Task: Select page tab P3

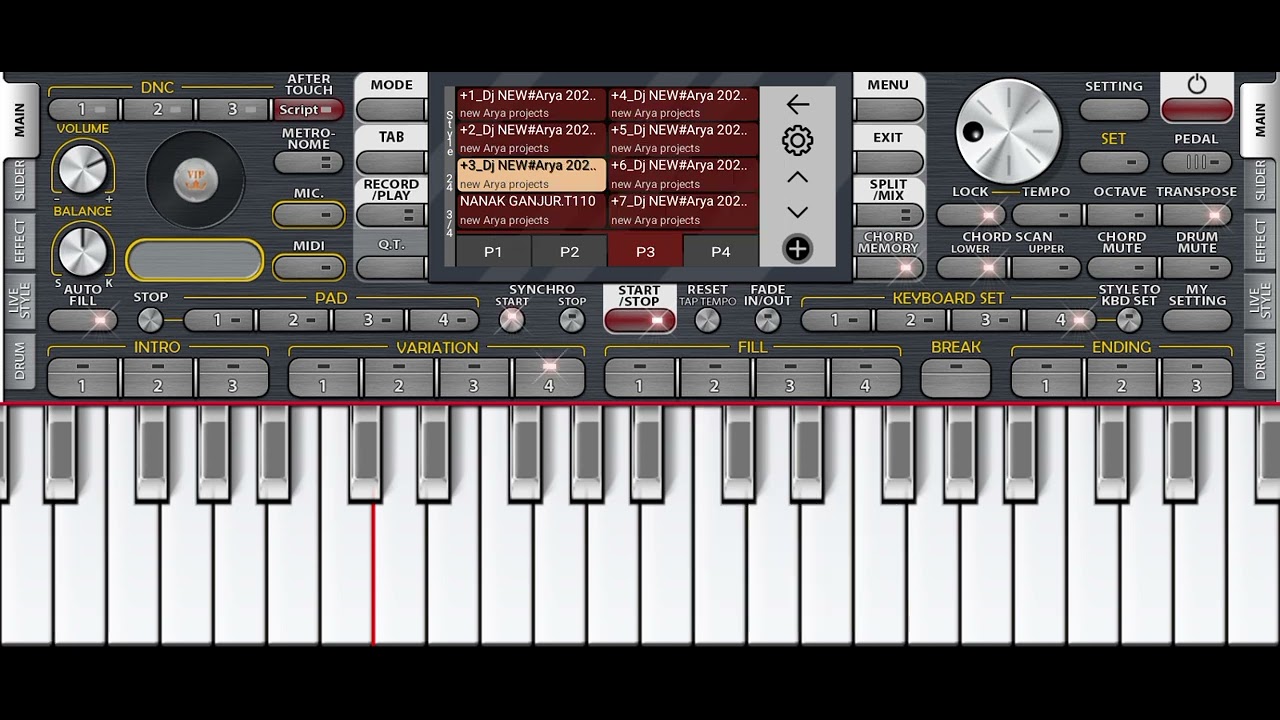Action: click(x=645, y=251)
